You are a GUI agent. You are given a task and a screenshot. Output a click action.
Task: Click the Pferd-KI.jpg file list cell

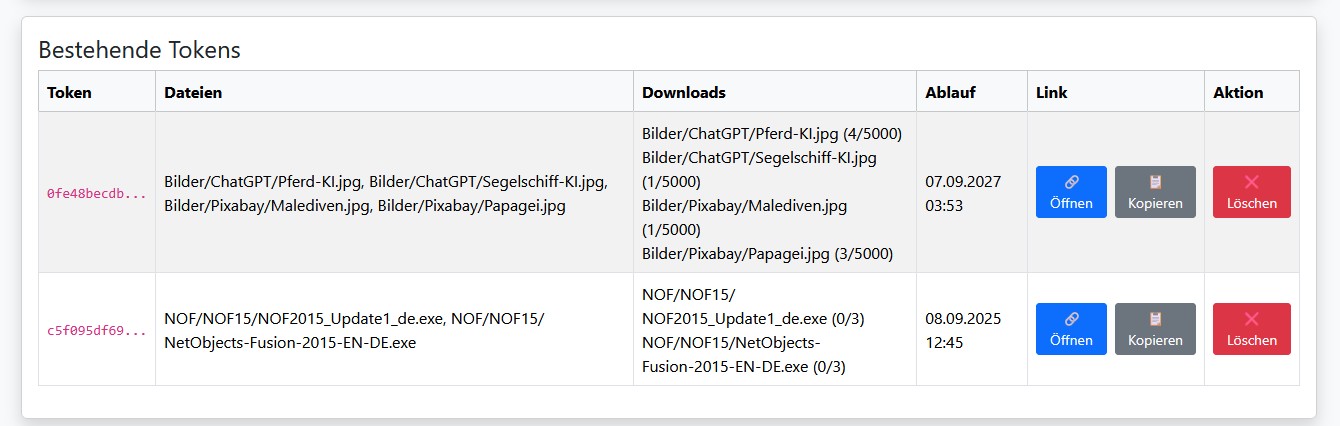coord(386,192)
